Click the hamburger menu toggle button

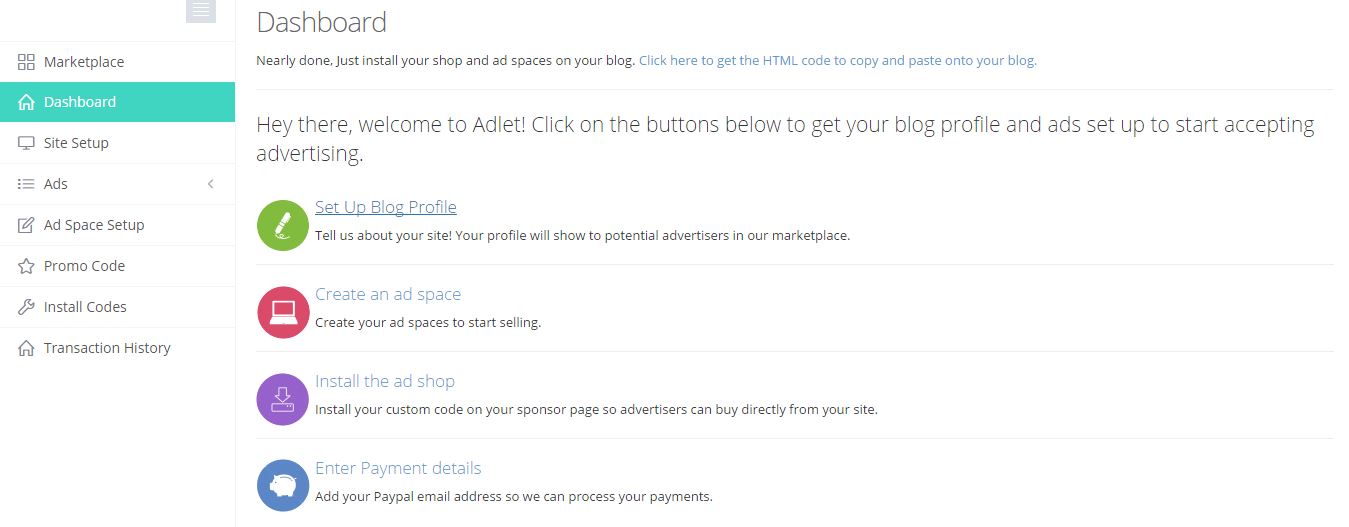[201, 11]
